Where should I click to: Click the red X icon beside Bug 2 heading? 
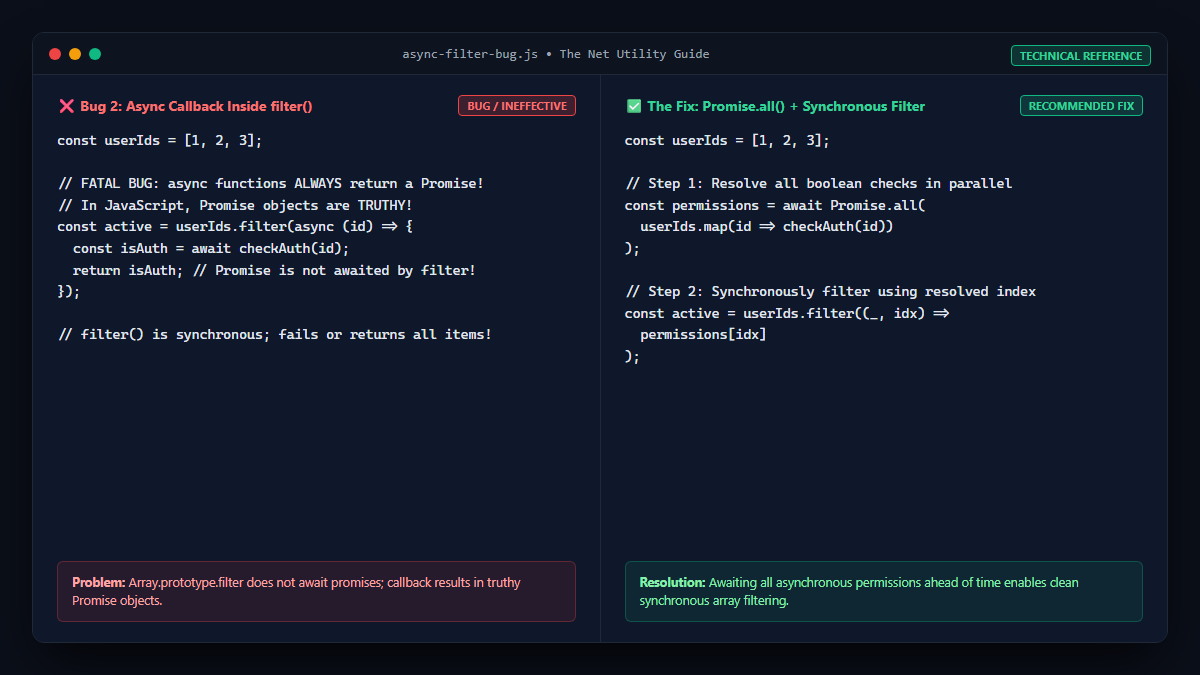pos(66,106)
